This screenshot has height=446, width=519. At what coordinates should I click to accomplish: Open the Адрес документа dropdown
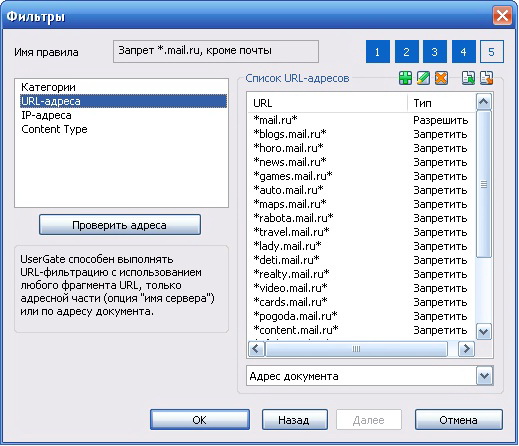(x=484, y=376)
